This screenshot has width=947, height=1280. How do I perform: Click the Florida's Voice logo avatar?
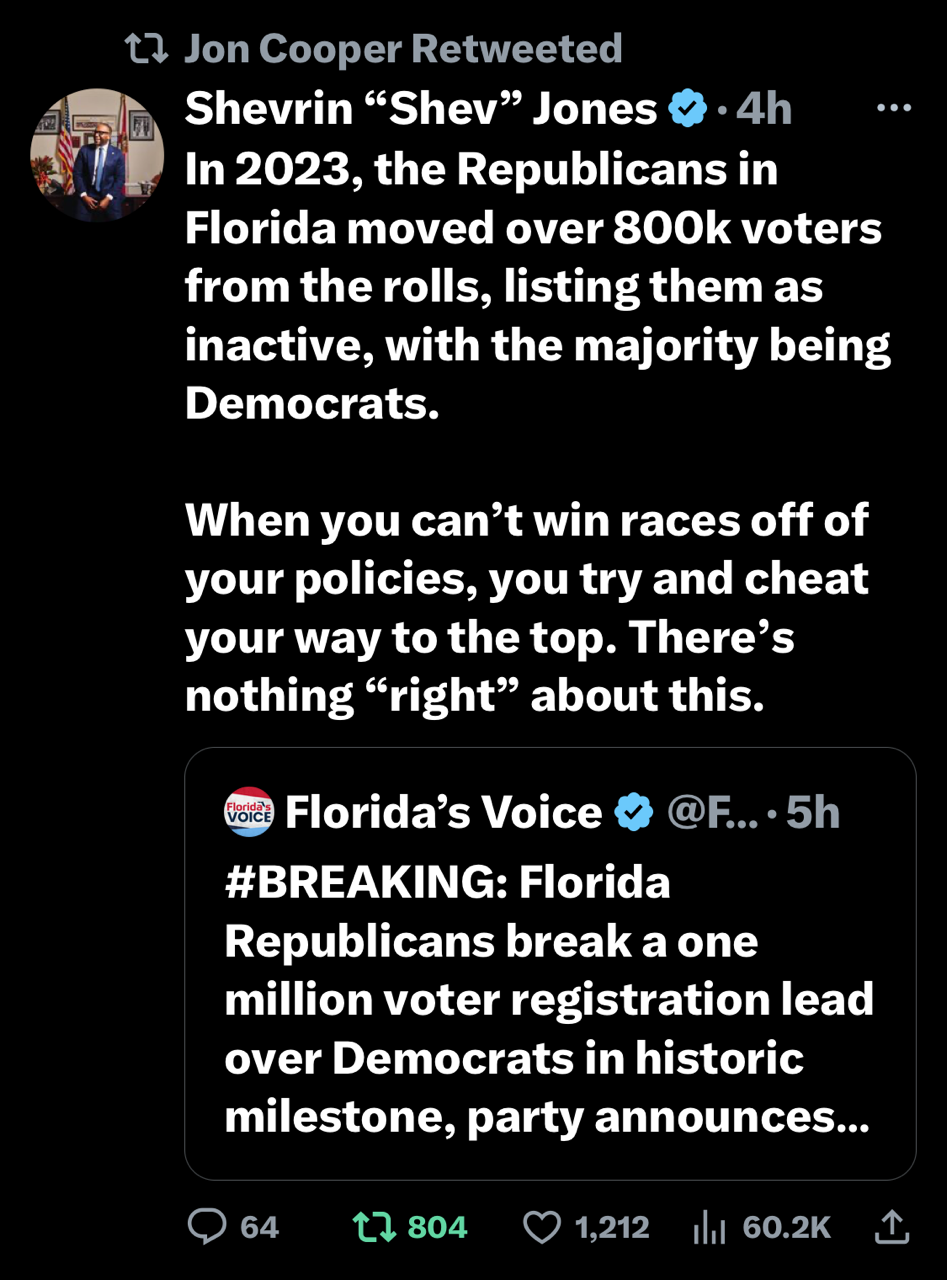coord(248,812)
